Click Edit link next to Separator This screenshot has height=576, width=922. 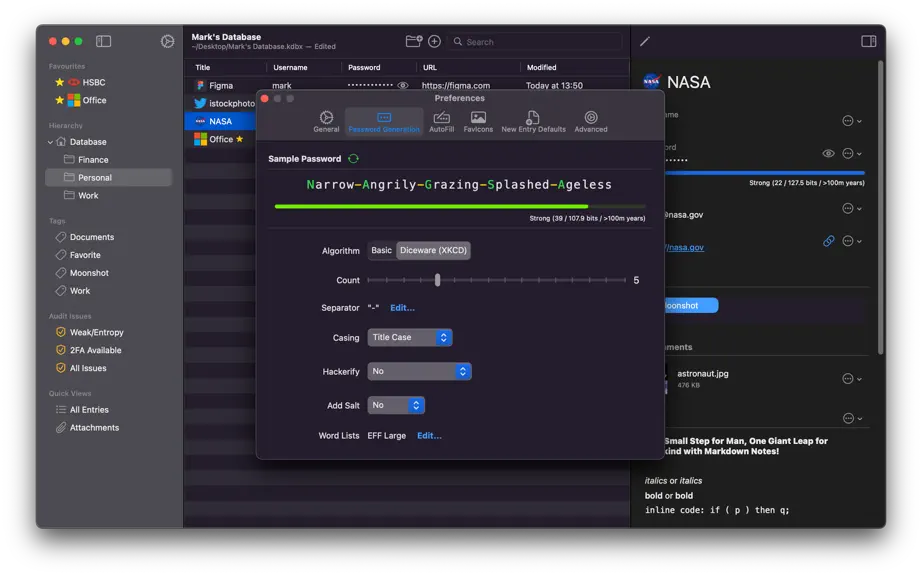click(x=402, y=308)
